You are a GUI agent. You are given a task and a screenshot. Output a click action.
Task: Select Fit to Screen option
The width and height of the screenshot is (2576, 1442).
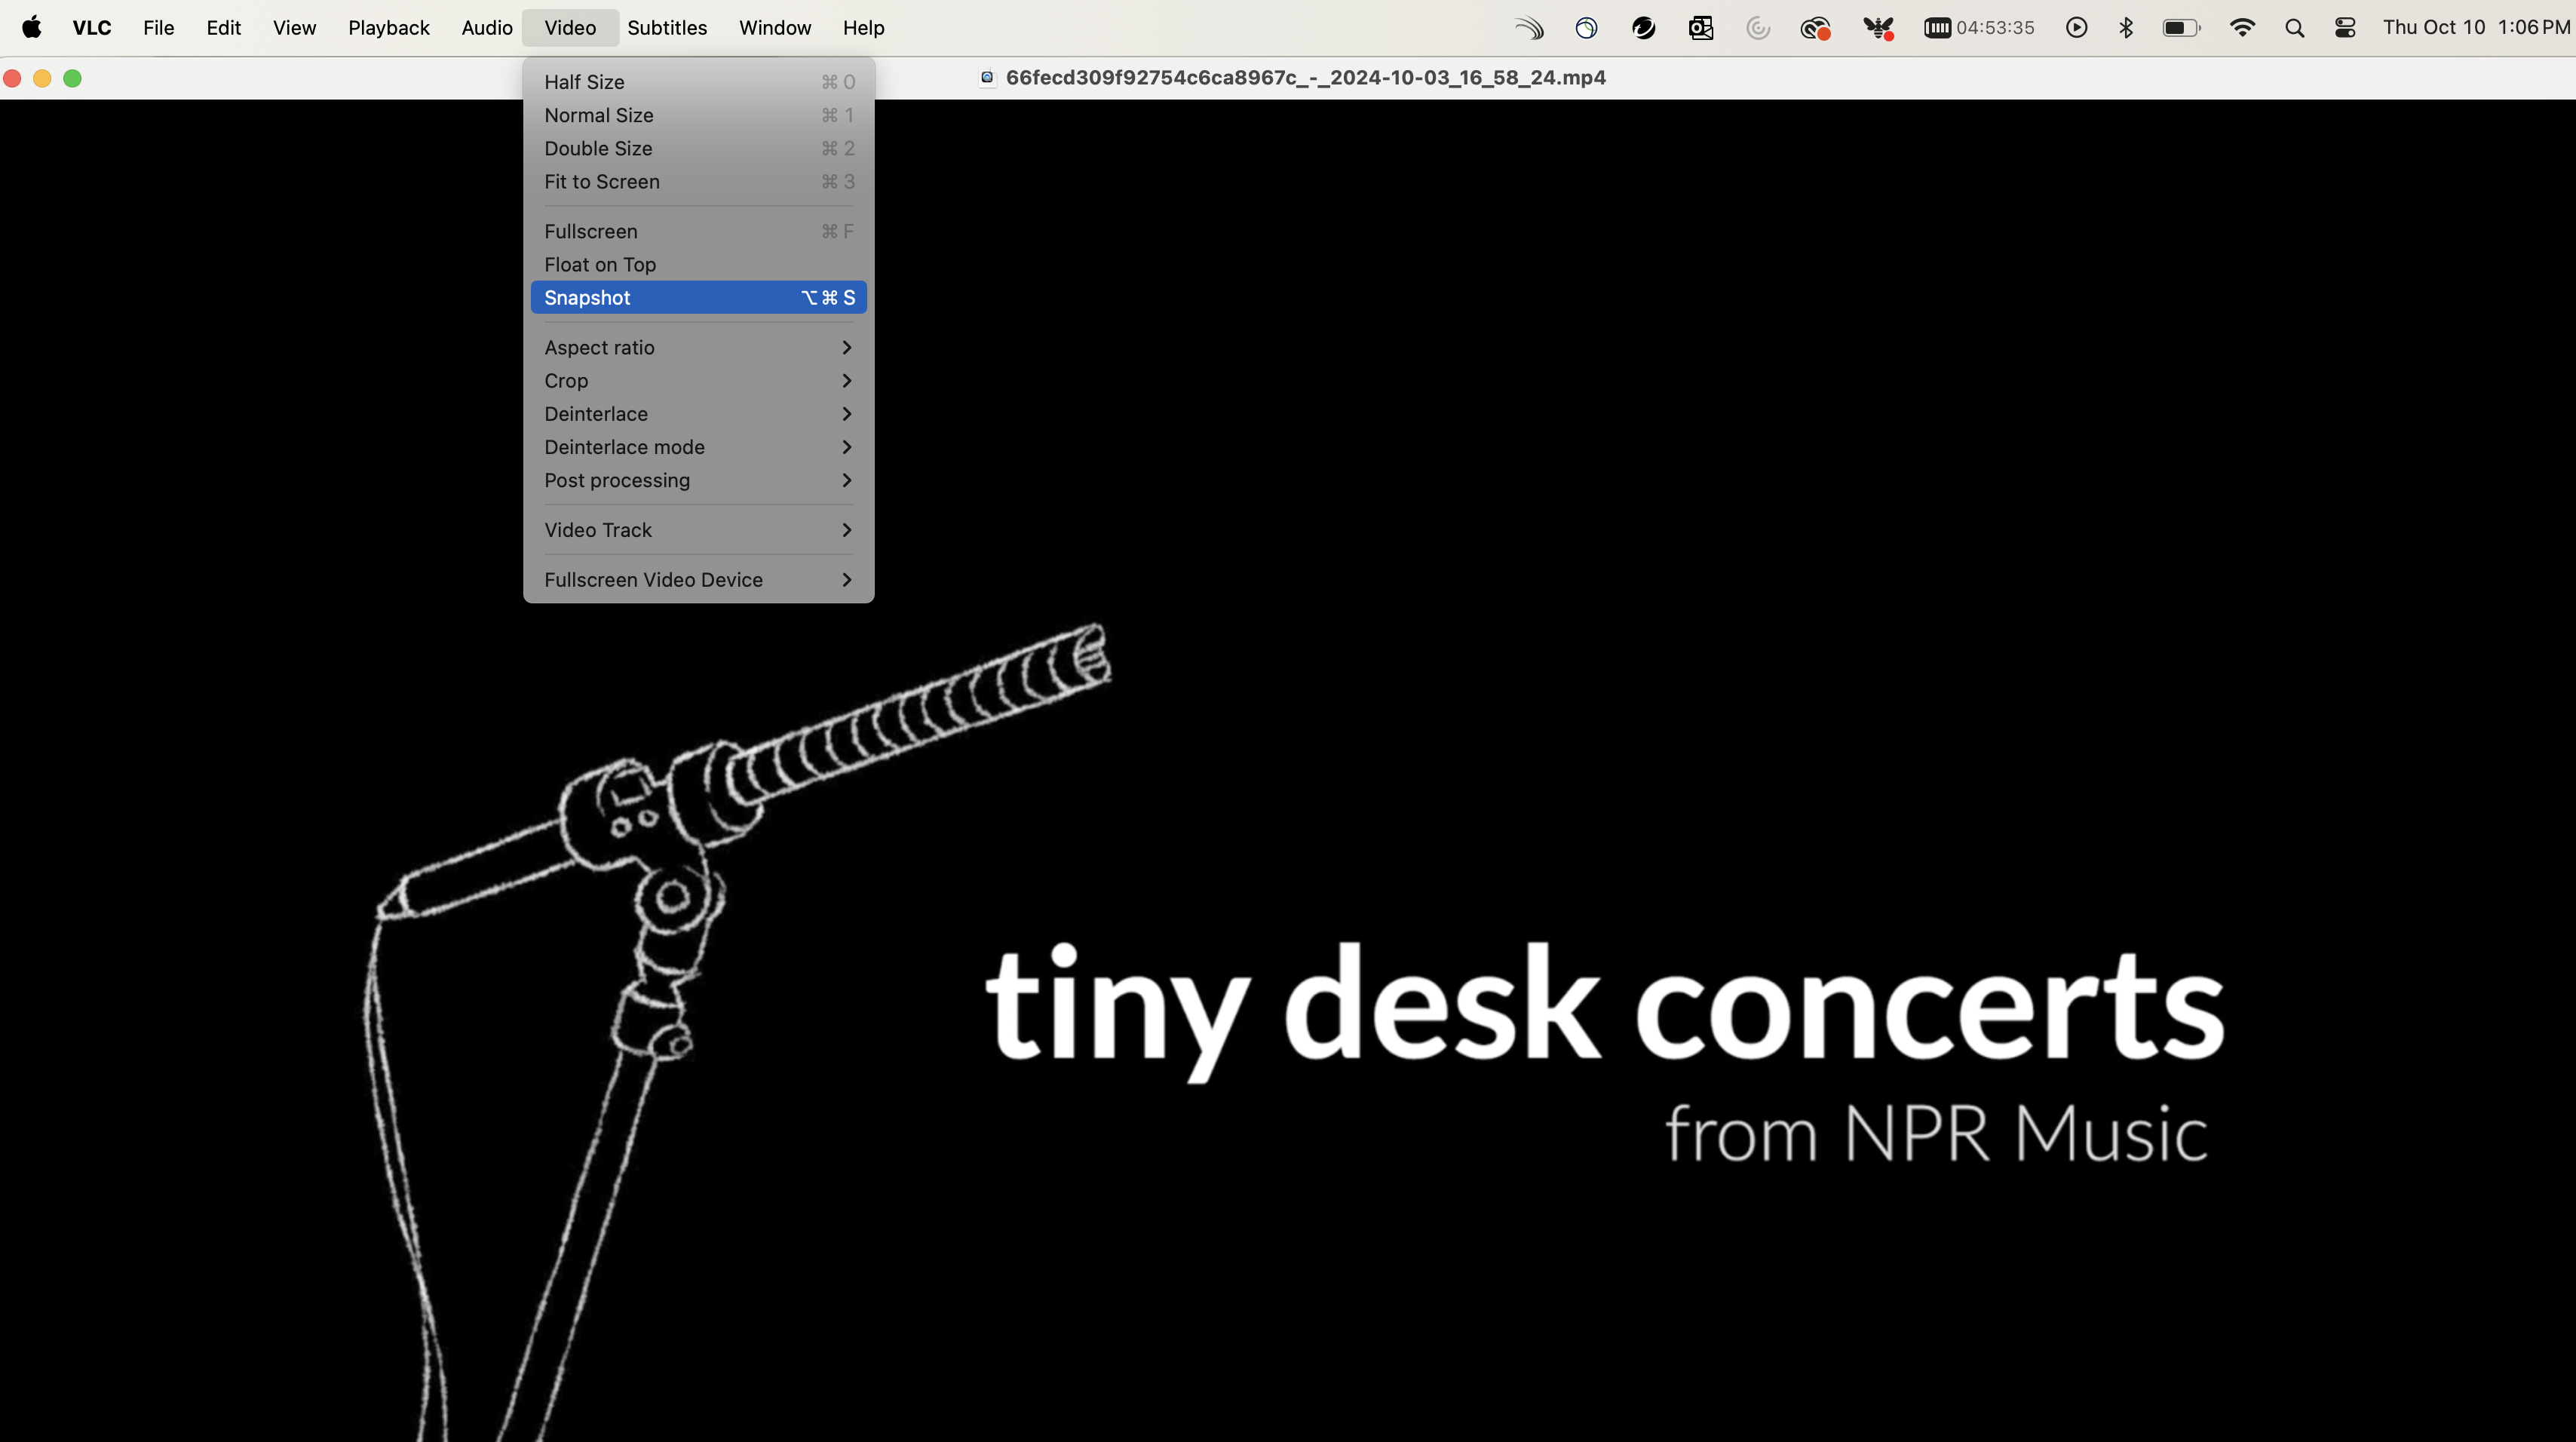(699, 181)
